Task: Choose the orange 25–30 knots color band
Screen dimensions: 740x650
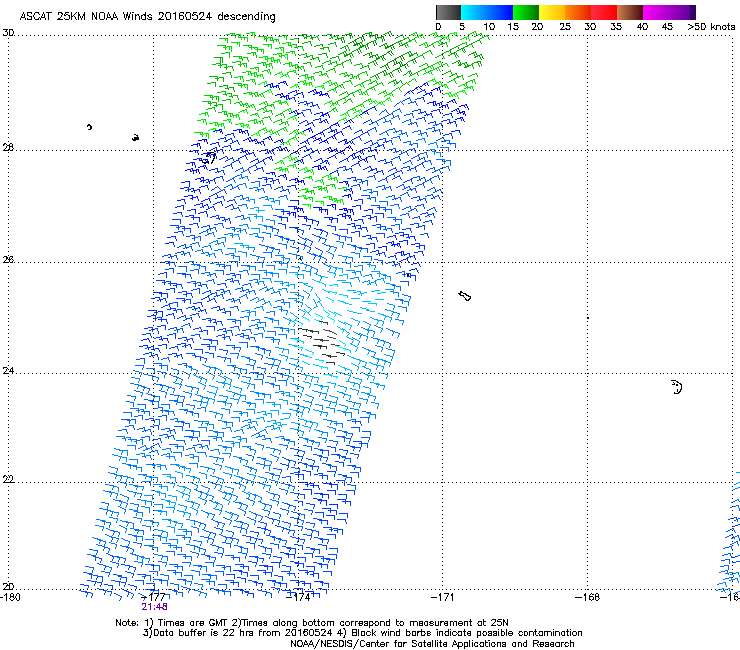Action: pyautogui.click(x=578, y=12)
